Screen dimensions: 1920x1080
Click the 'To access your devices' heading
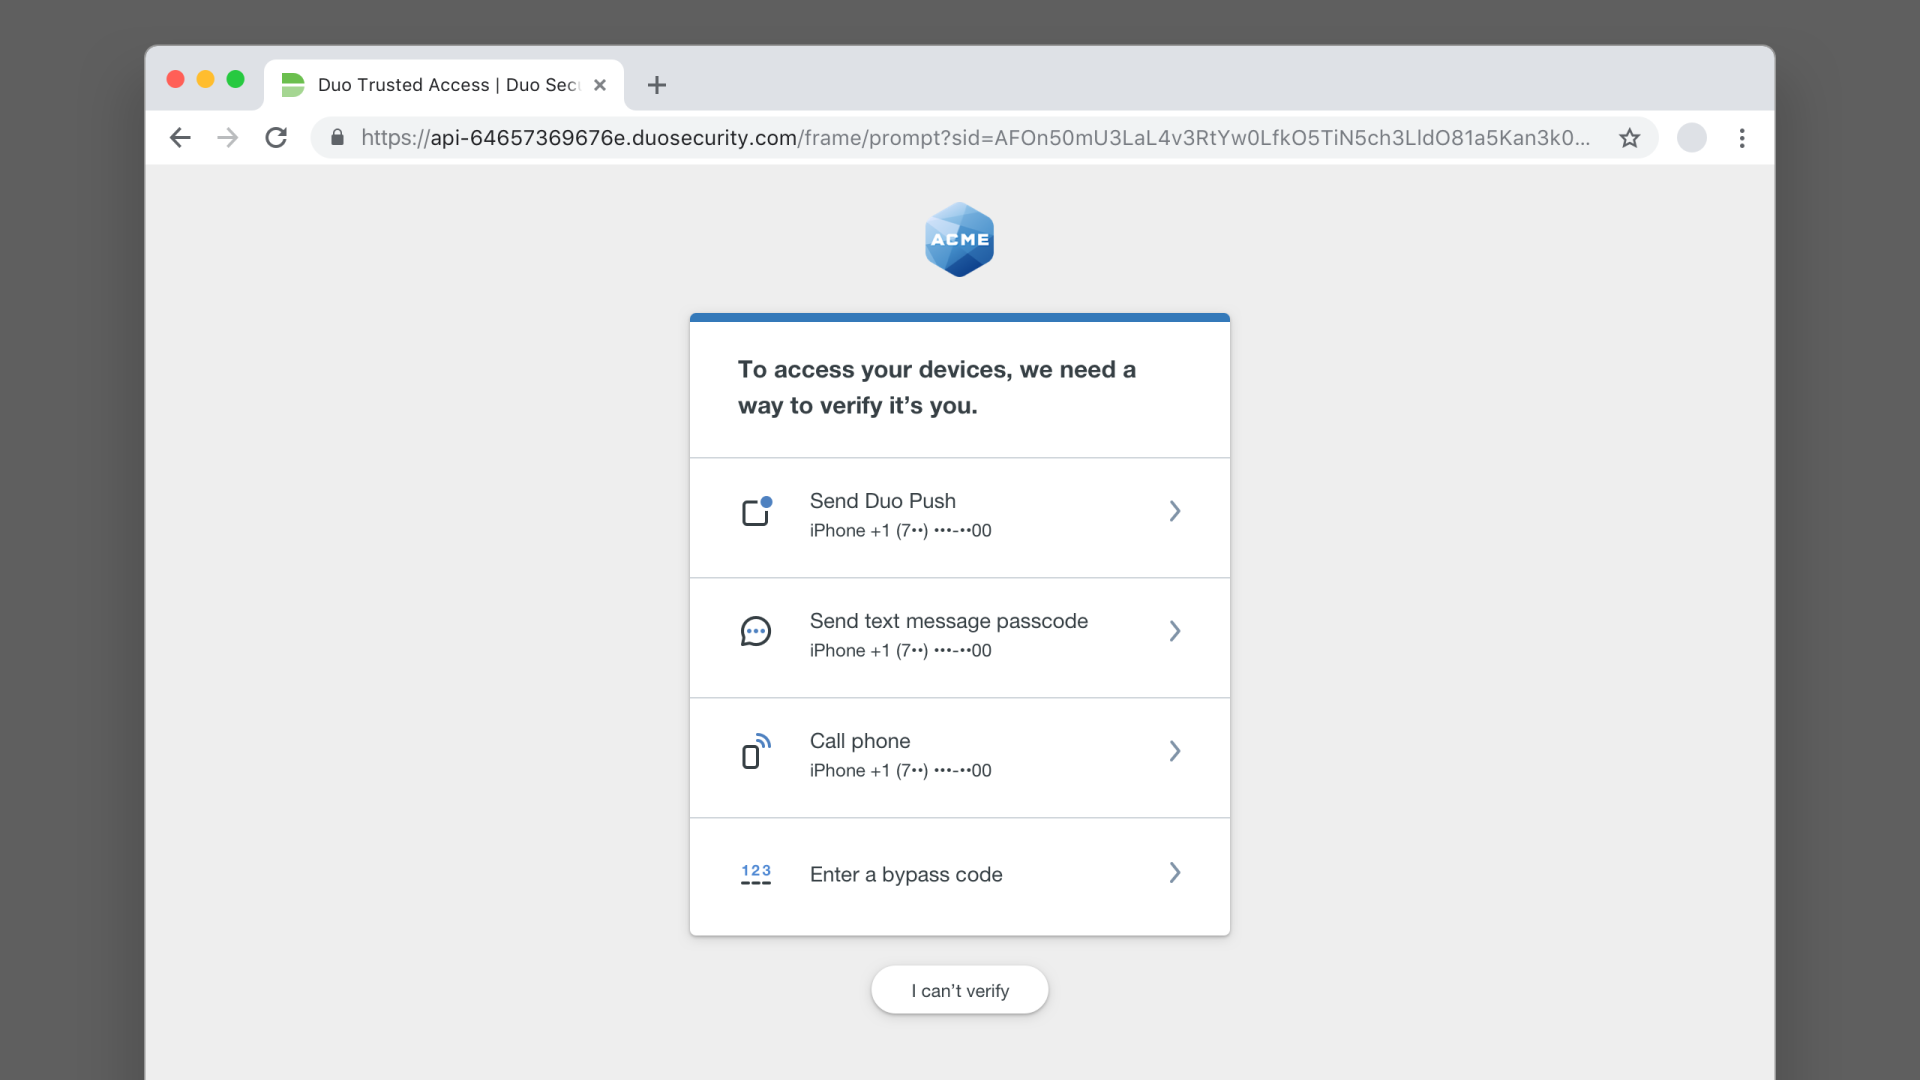pos(937,387)
